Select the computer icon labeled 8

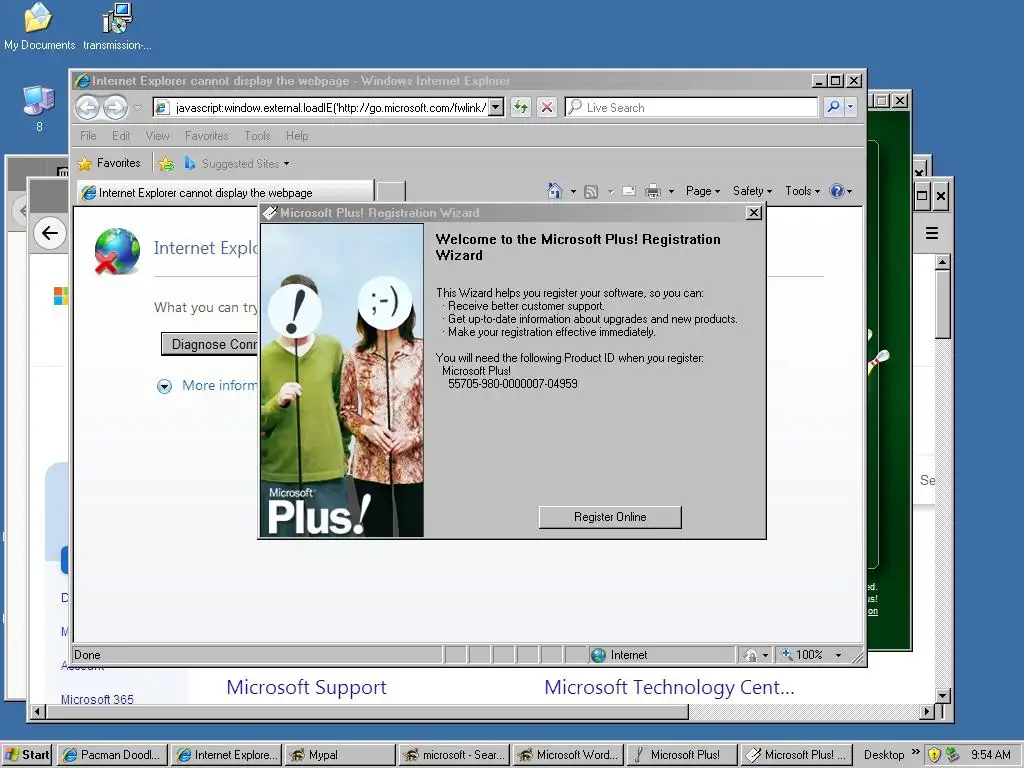click(x=39, y=108)
